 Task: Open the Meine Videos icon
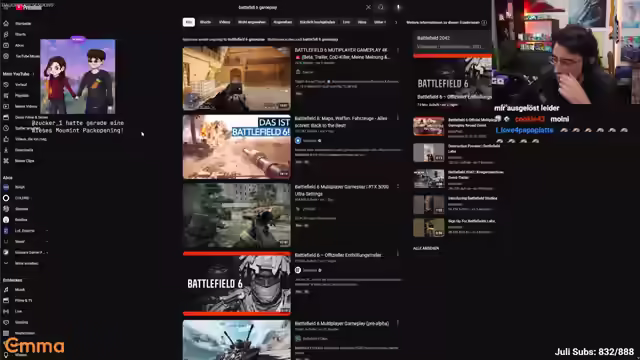(x=6, y=106)
